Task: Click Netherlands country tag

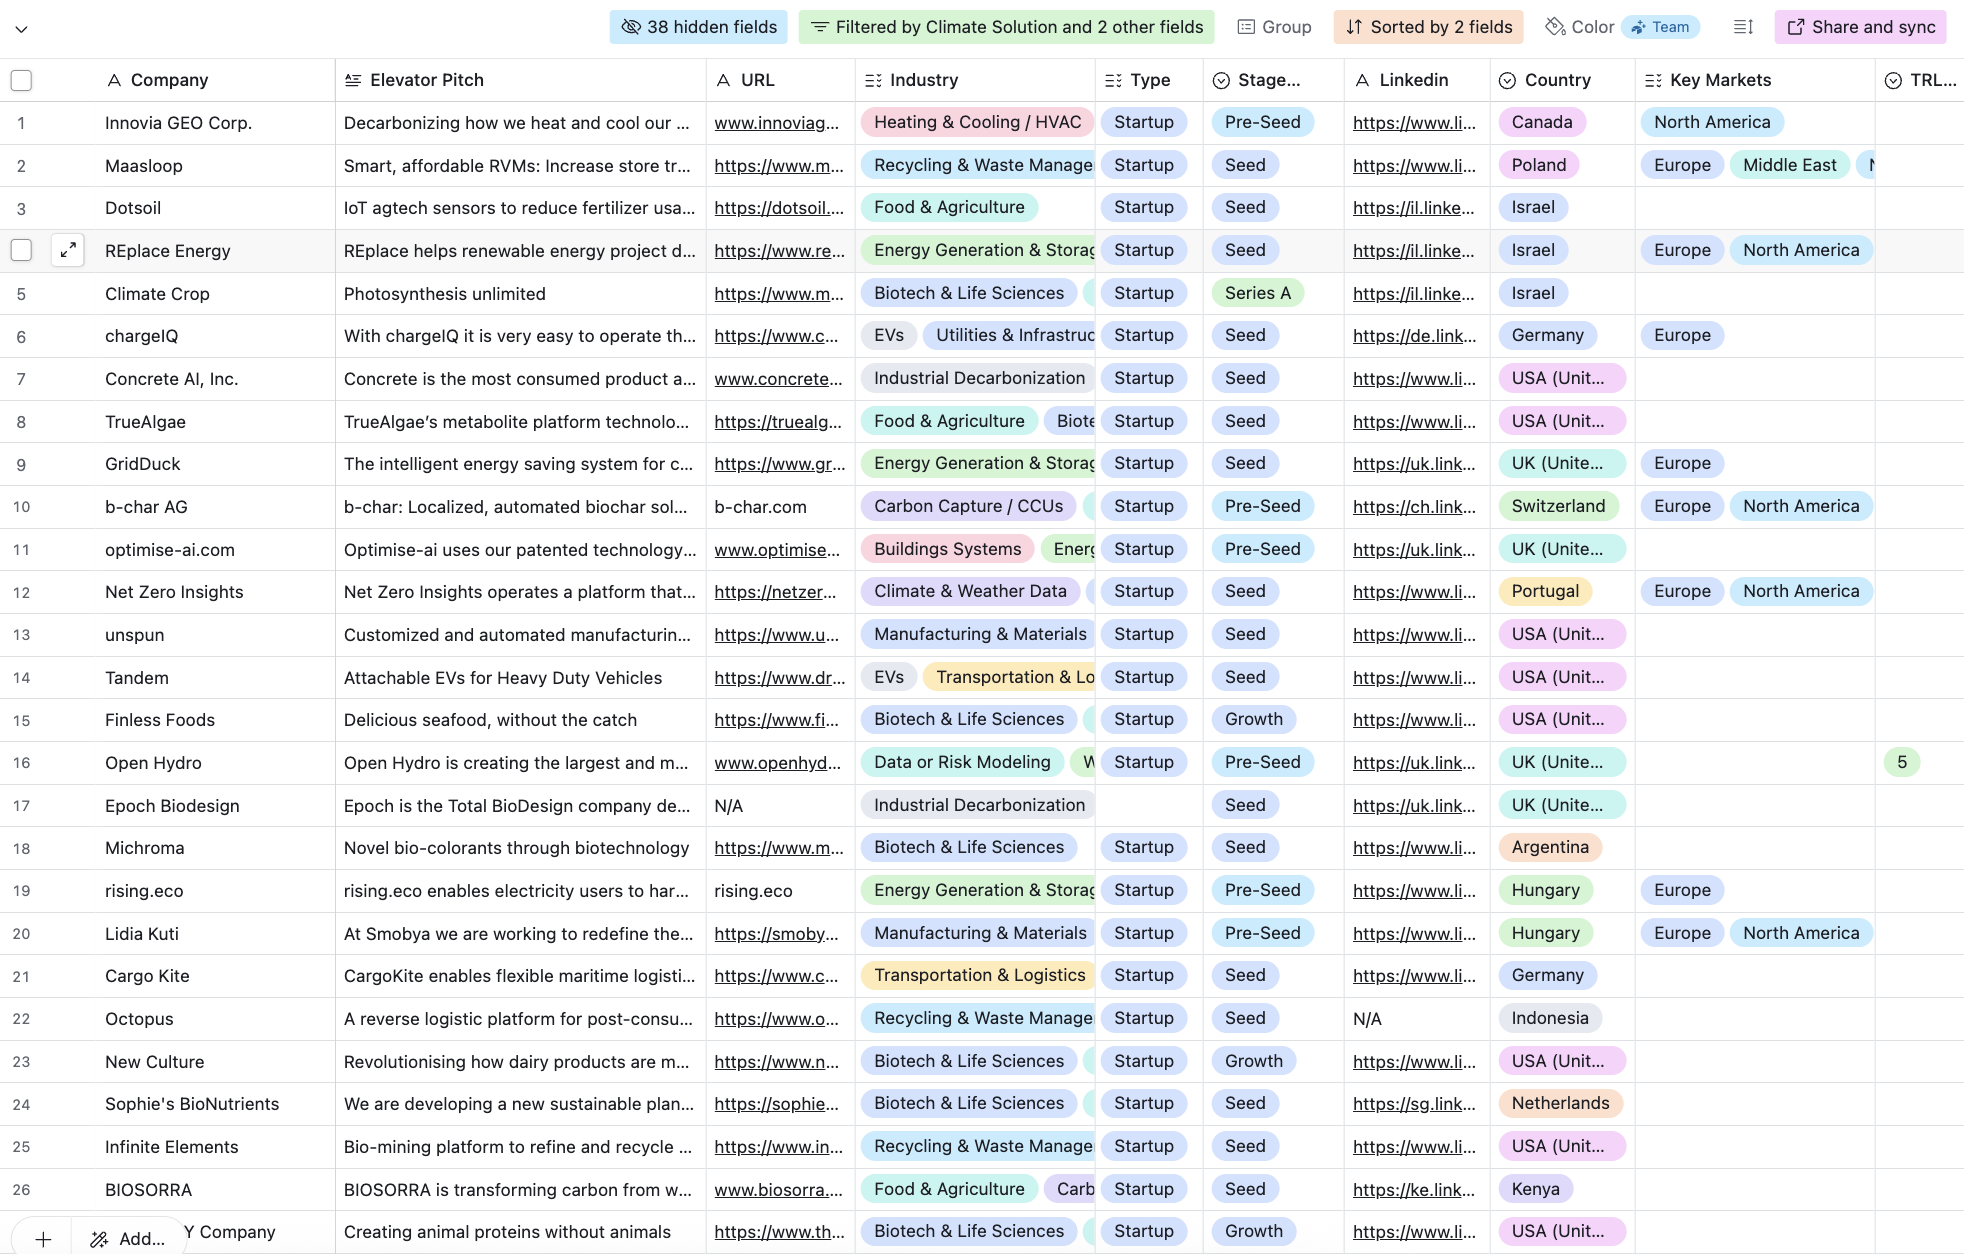Action: click(1560, 1103)
